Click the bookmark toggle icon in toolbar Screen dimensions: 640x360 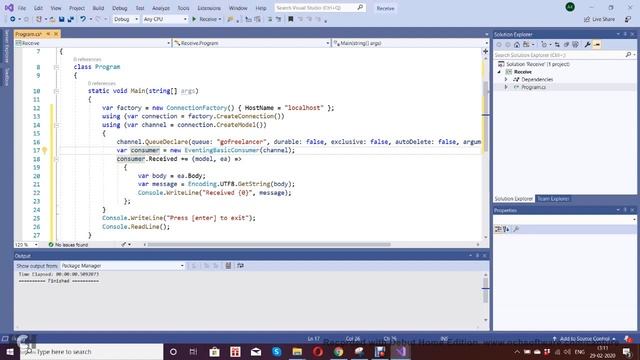point(291,19)
